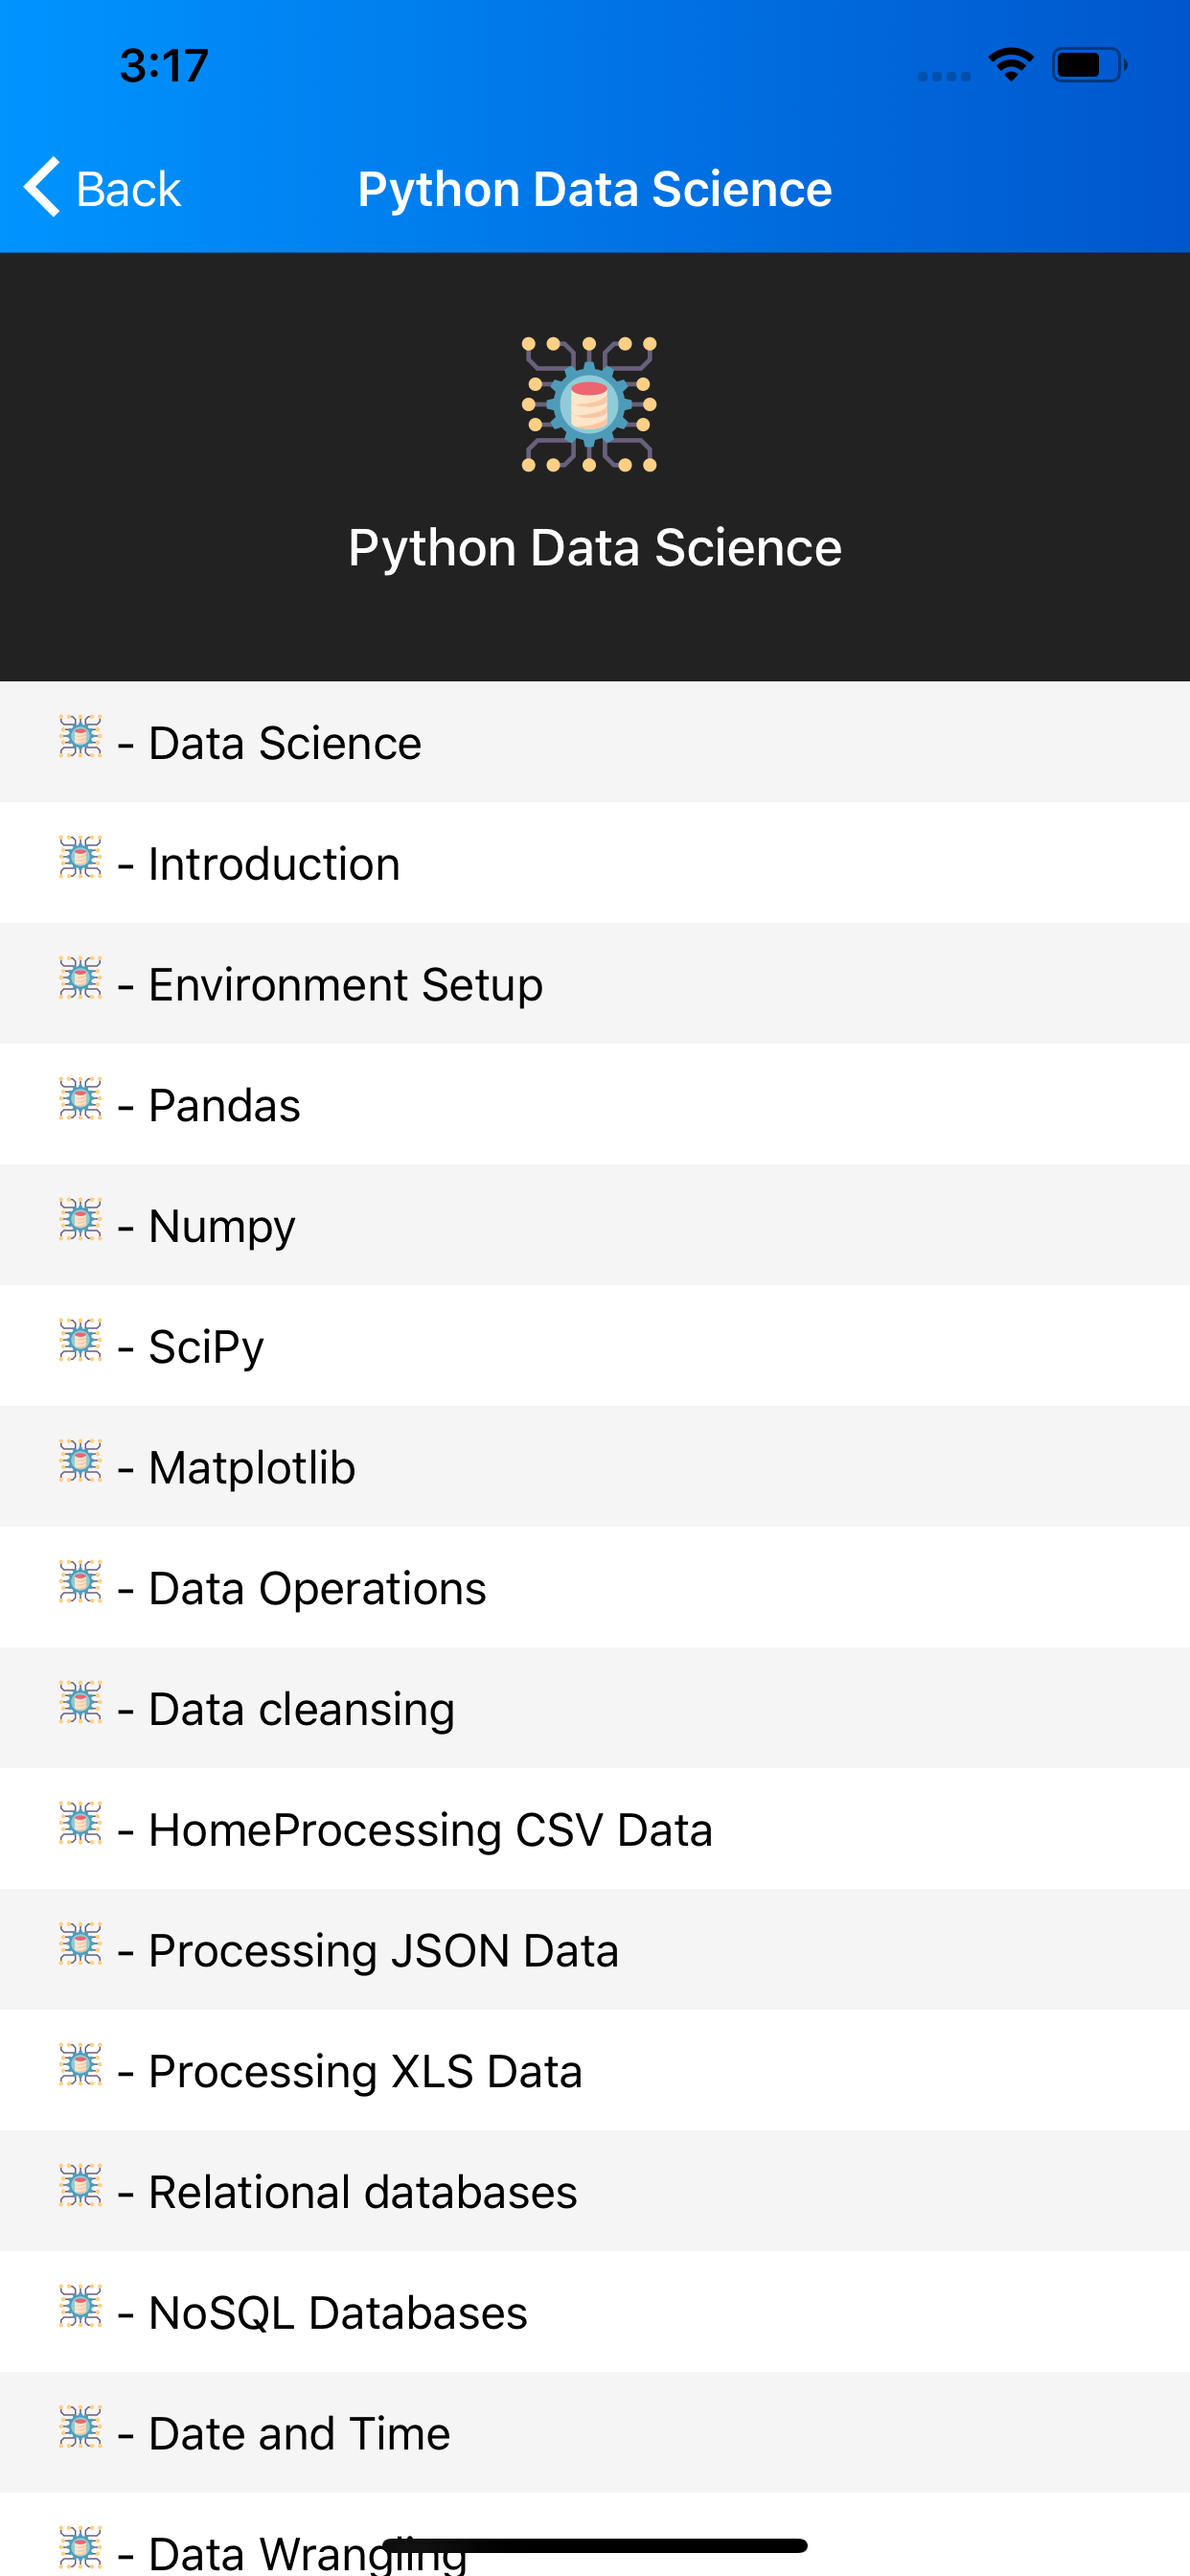Open the Environment Setup chapter
Image resolution: width=1190 pixels, height=2576 pixels.
coord(345,983)
